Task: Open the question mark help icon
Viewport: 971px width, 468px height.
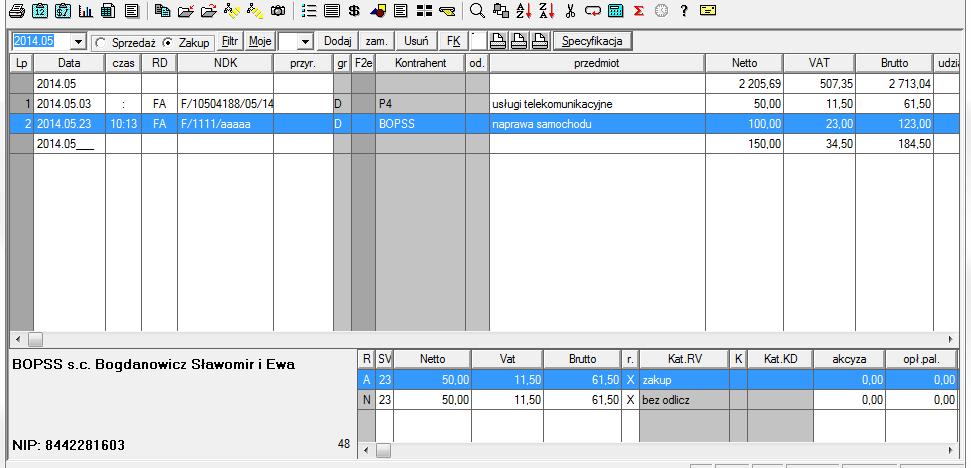Action: tap(684, 11)
